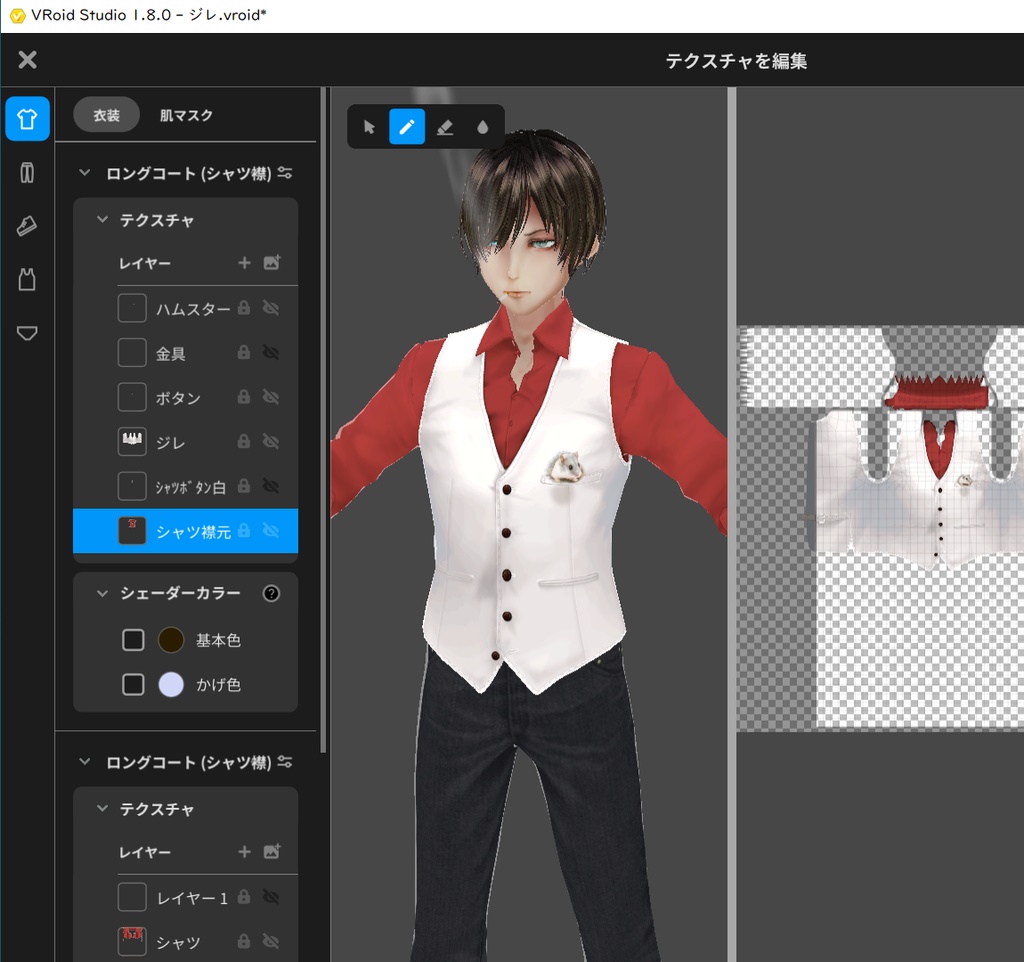Toggle visibility of ハムスター layer
This screenshot has width=1024, height=962.
[271, 308]
